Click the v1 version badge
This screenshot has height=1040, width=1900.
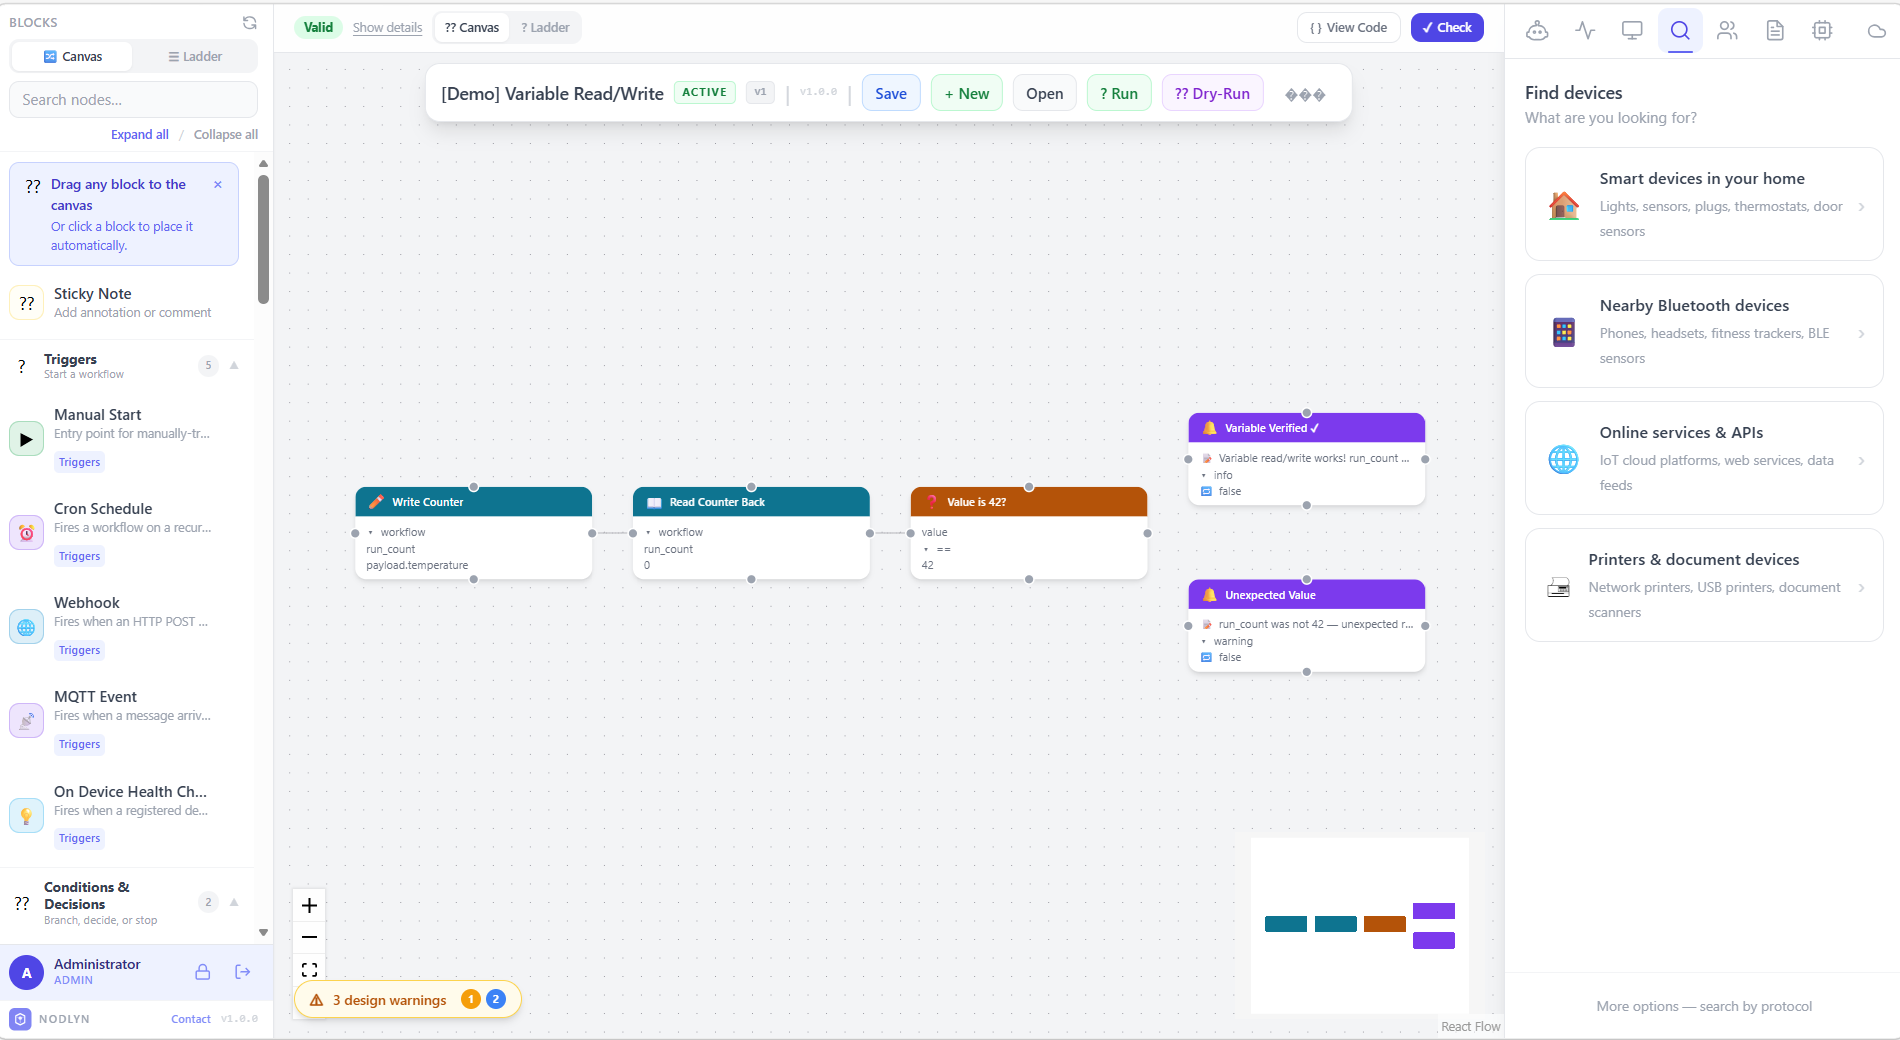point(760,92)
